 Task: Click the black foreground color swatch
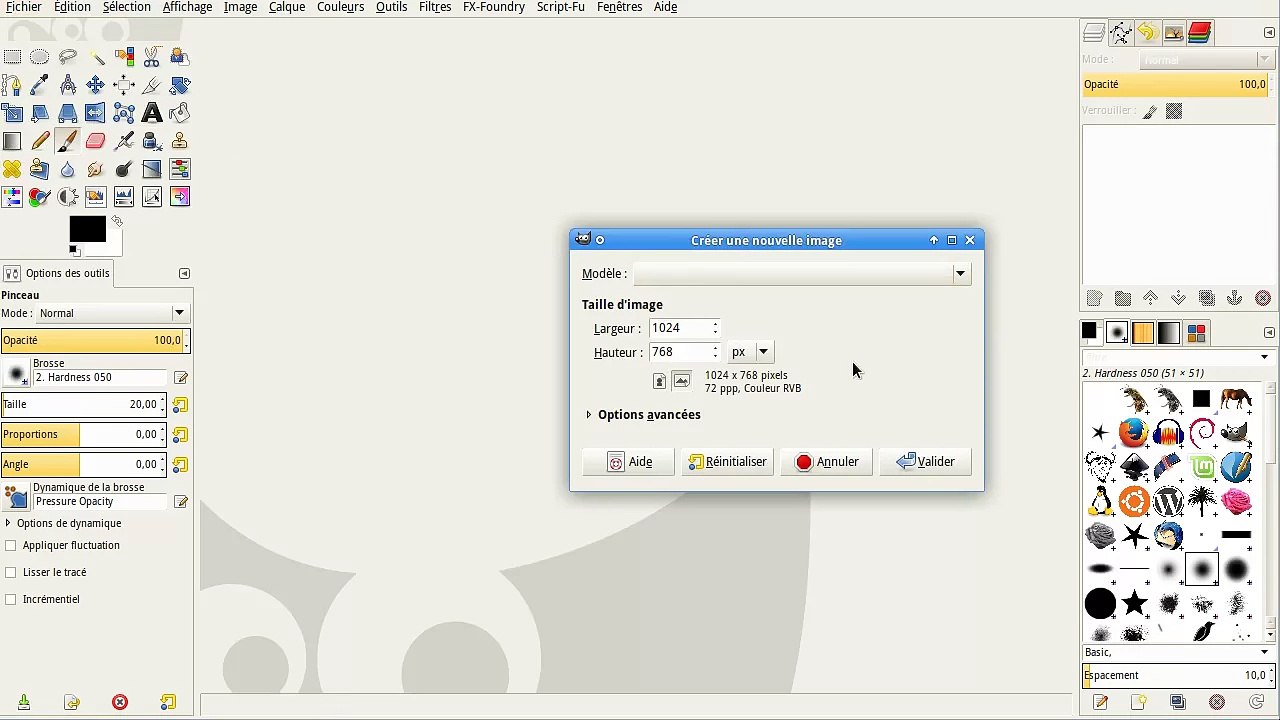click(x=87, y=229)
